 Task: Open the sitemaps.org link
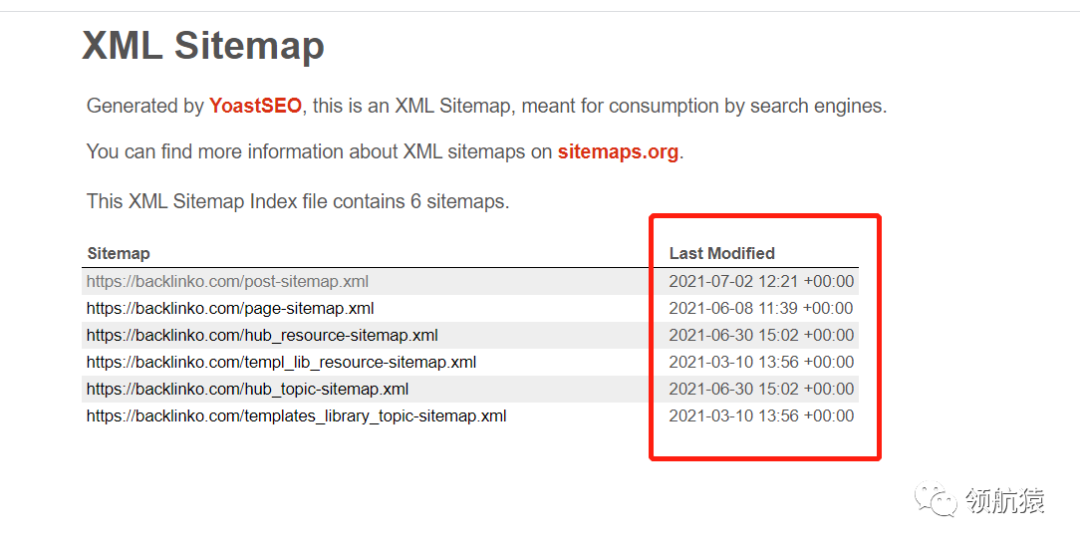pos(618,152)
